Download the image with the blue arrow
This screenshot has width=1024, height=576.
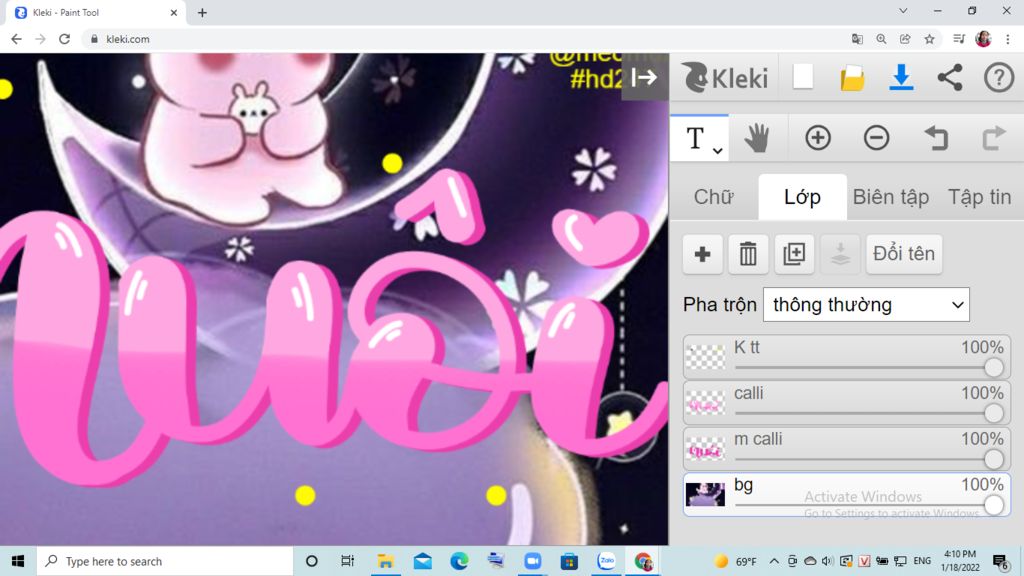[x=901, y=77]
